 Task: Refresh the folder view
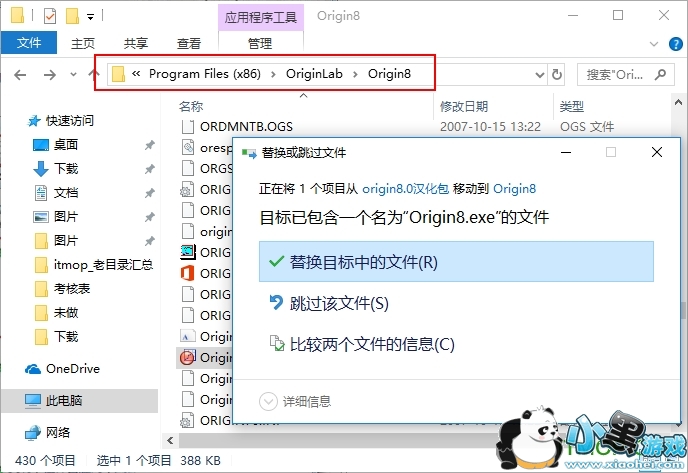556,75
